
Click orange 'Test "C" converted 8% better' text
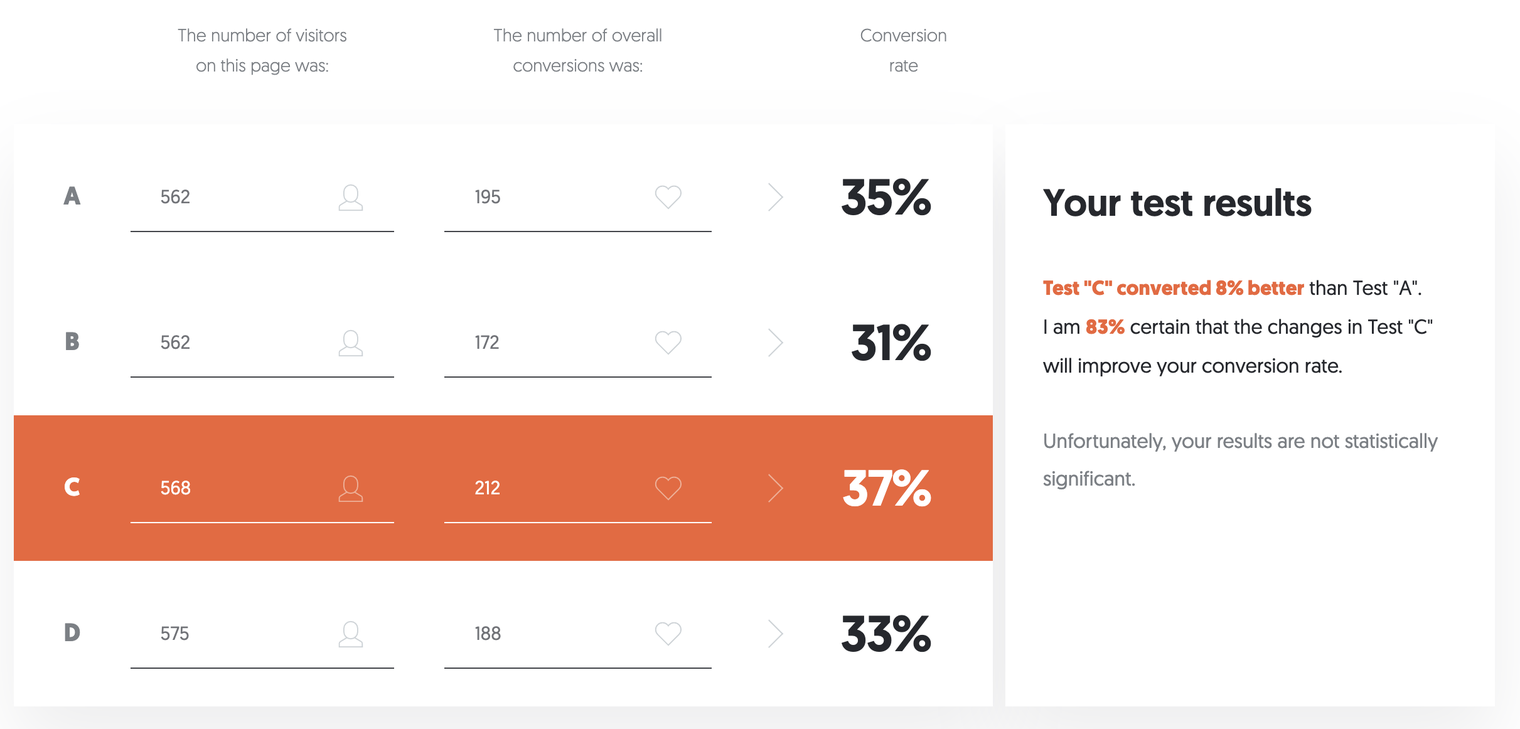coord(1172,288)
